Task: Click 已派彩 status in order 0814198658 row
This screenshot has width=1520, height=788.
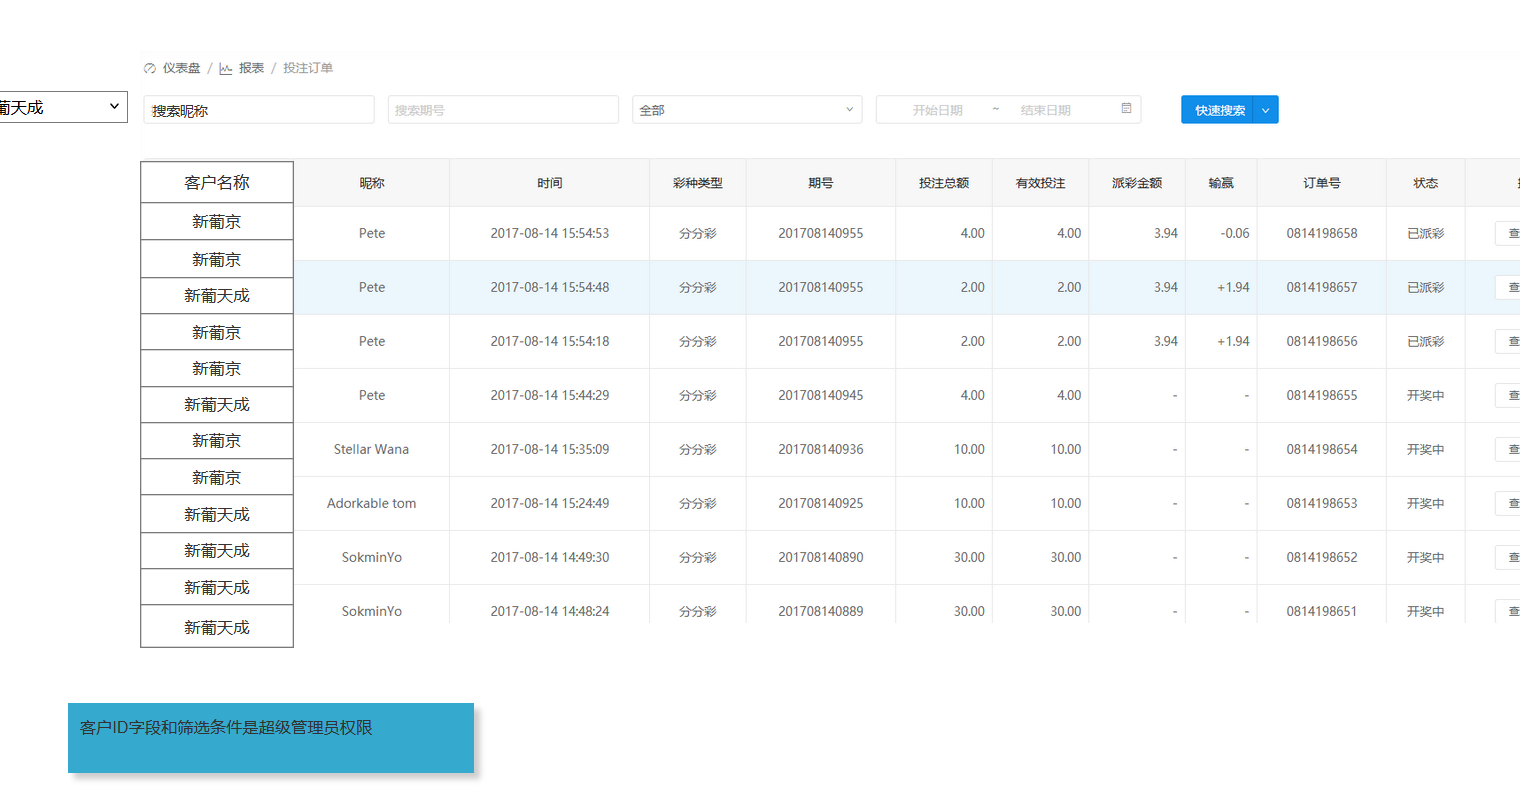Action: pos(1426,233)
